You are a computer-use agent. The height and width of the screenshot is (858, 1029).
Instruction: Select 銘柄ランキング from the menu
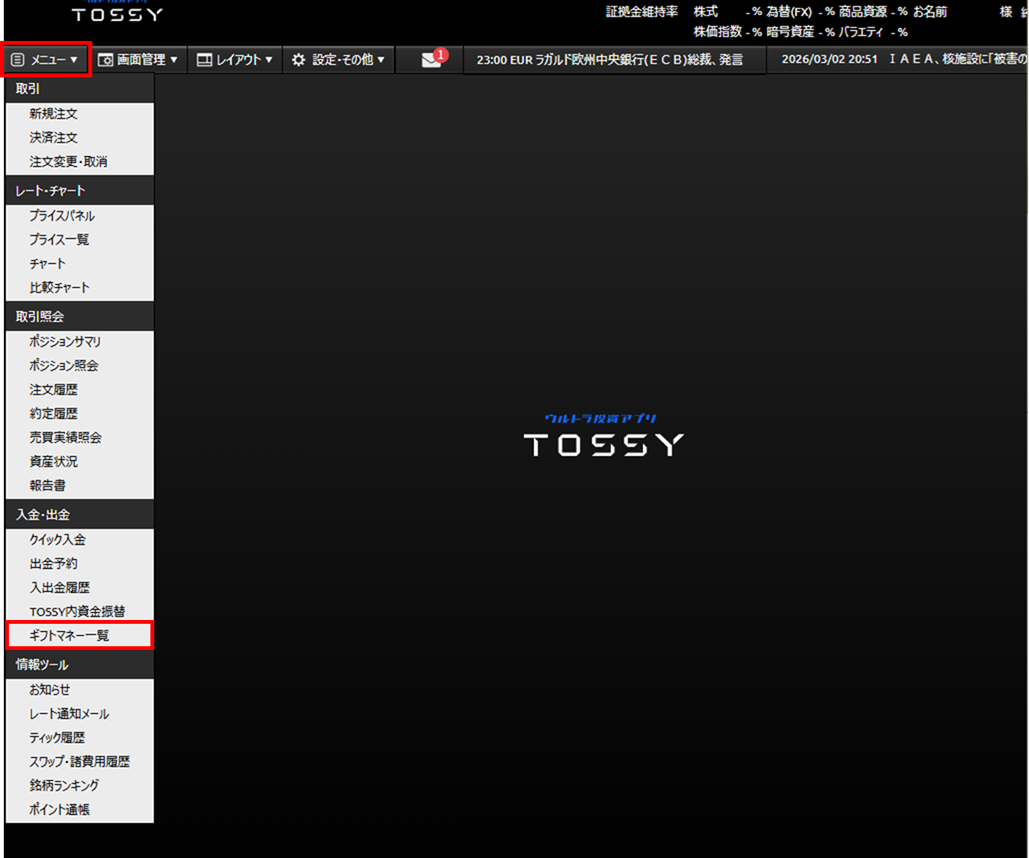pyautogui.click(x=66, y=786)
